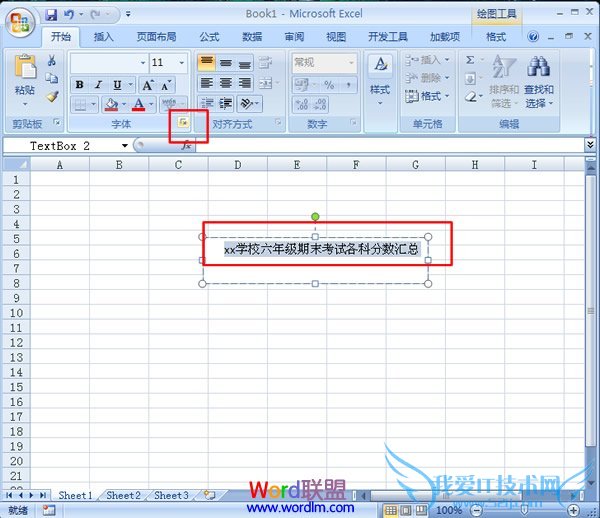Switch to the 数据 tab
Viewport: 600px width, 518px height.
click(x=252, y=37)
